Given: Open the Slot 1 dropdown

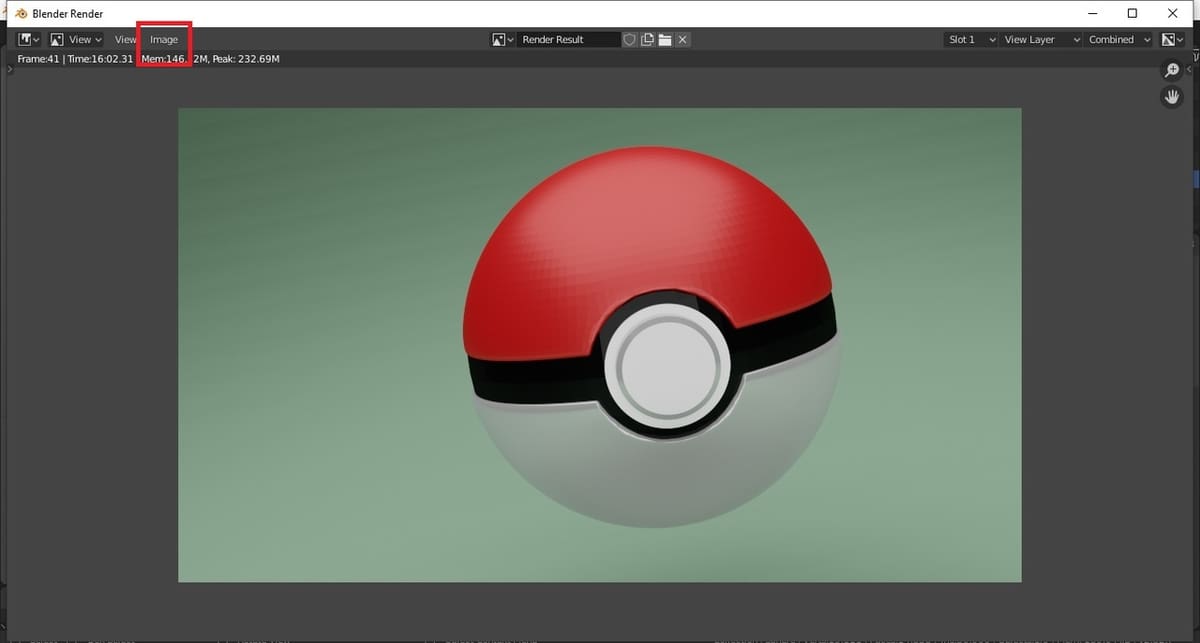Looking at the screenshot, I should point(971,39).
